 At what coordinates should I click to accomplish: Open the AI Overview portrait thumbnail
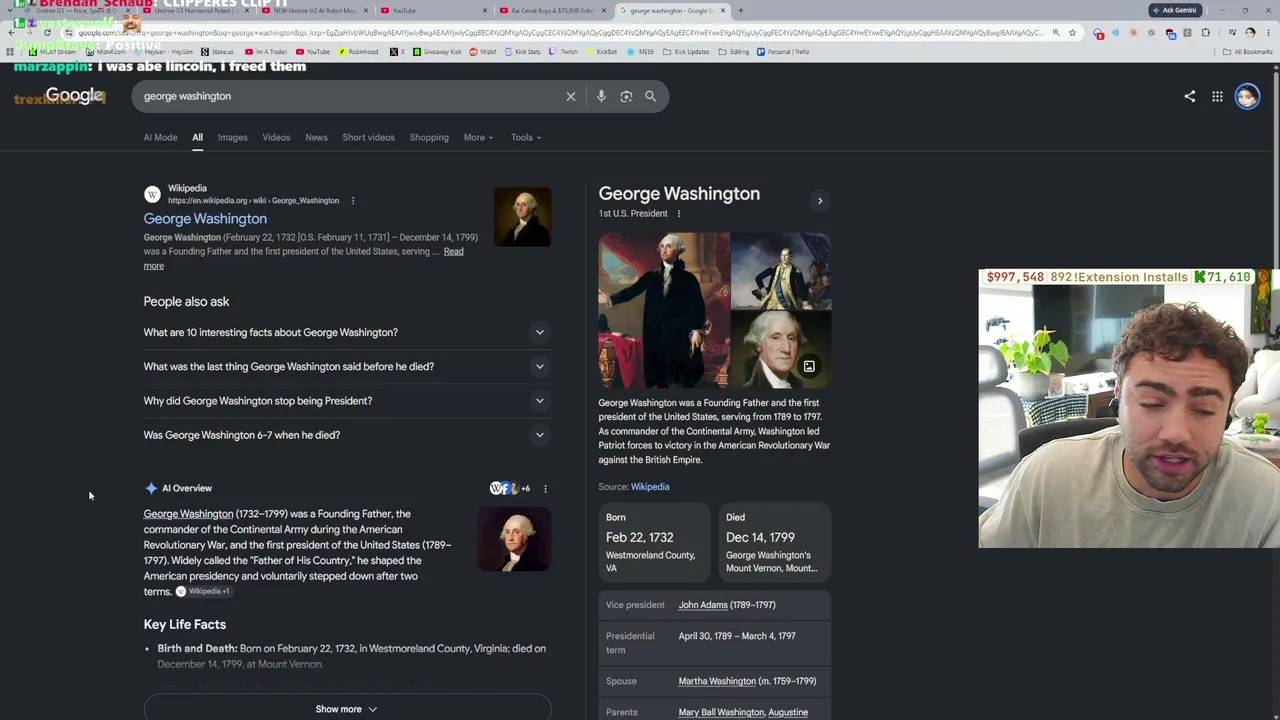[514, 538]
